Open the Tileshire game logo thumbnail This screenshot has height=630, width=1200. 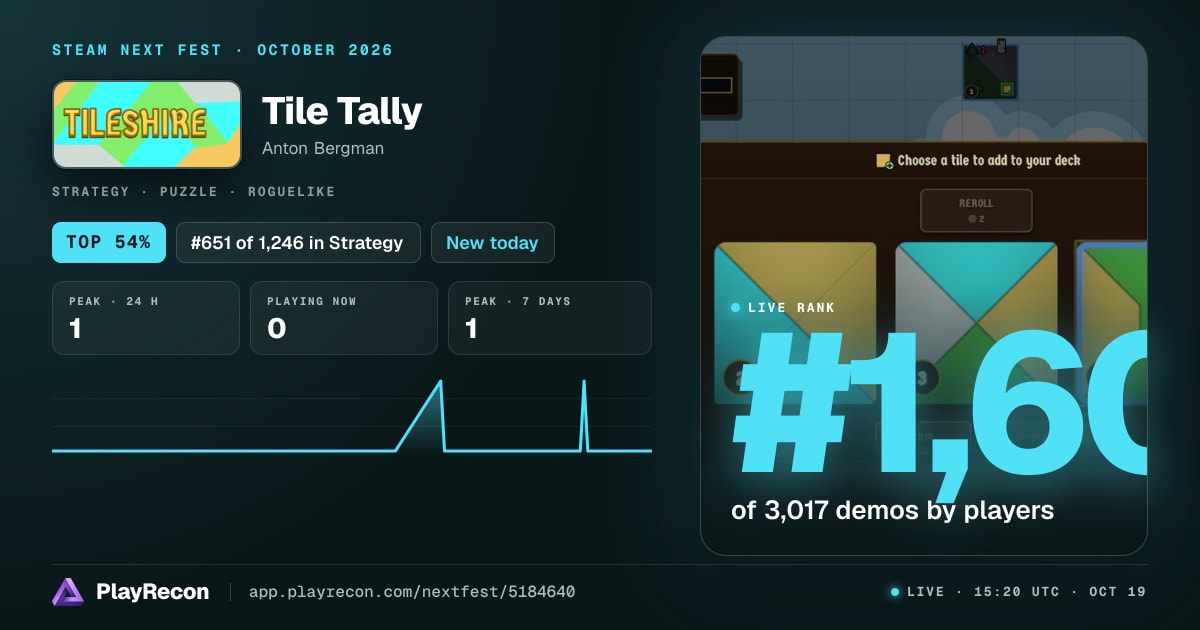click(147, 124)
